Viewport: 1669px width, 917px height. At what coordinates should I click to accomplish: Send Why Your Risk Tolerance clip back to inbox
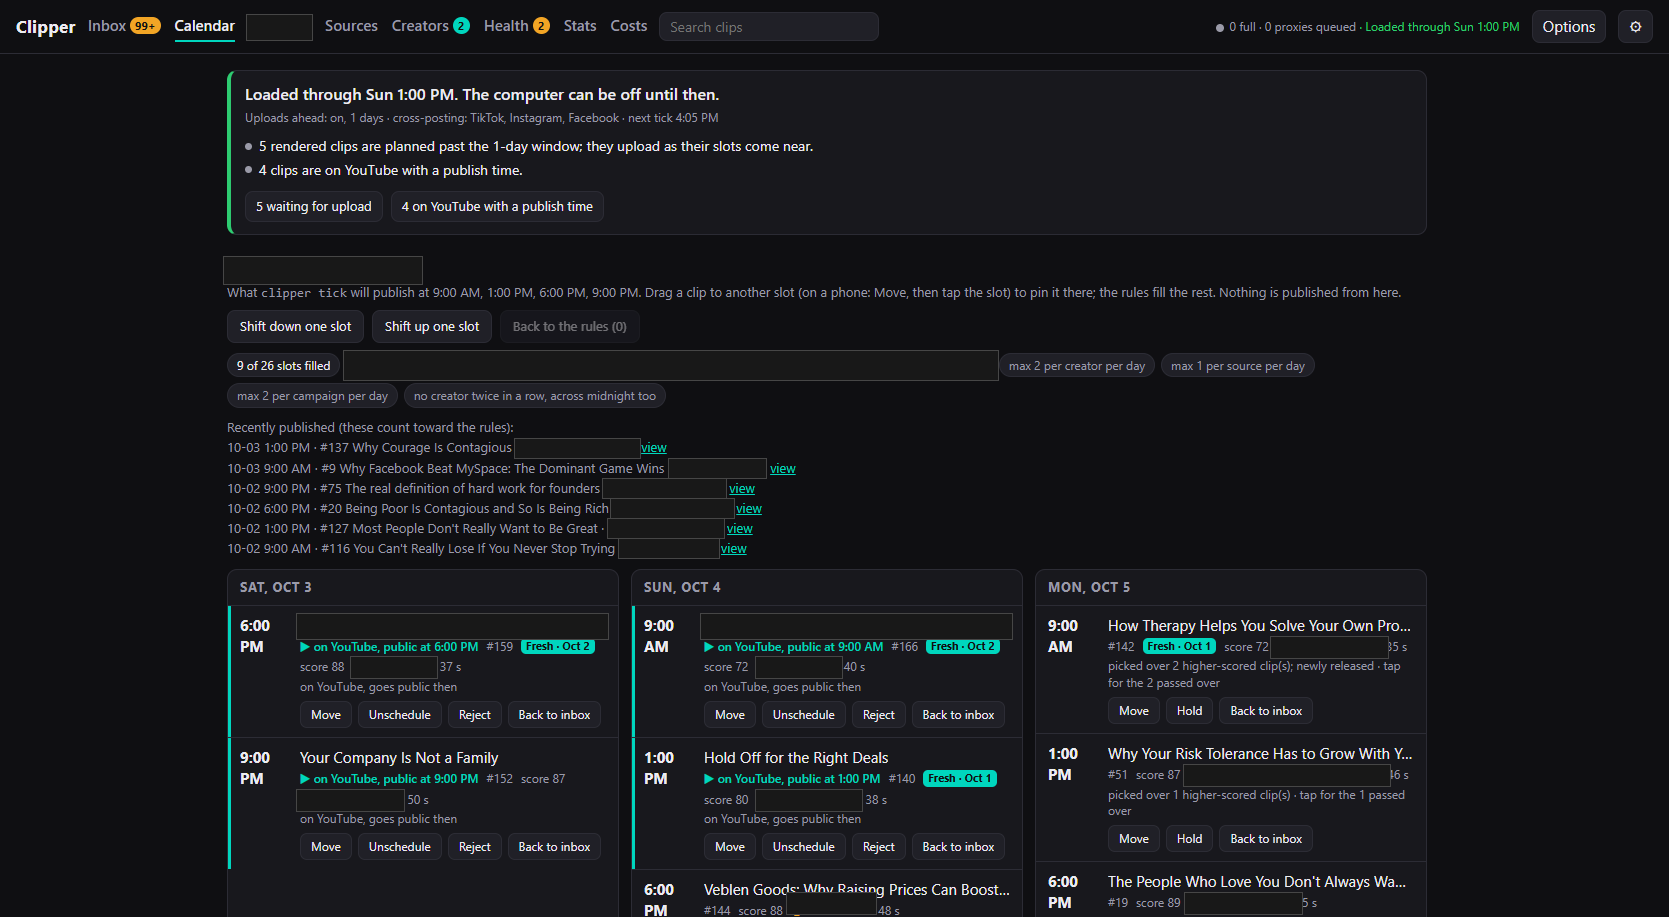(1266, 839)
